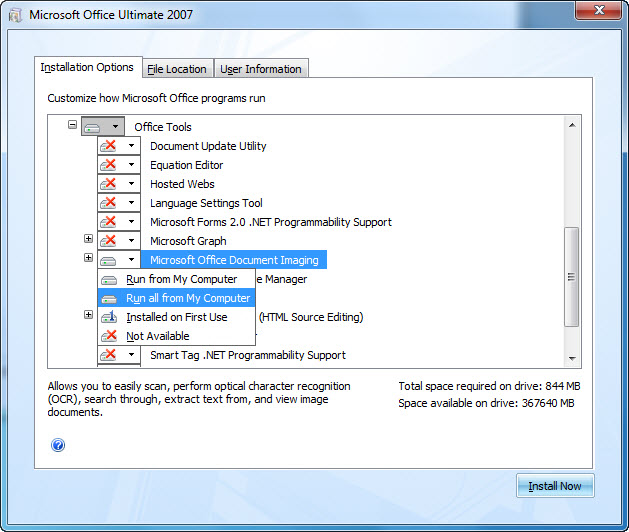629x532 pixels.
Task: Click 'Space available on drive' text
Action: (486, 403)
